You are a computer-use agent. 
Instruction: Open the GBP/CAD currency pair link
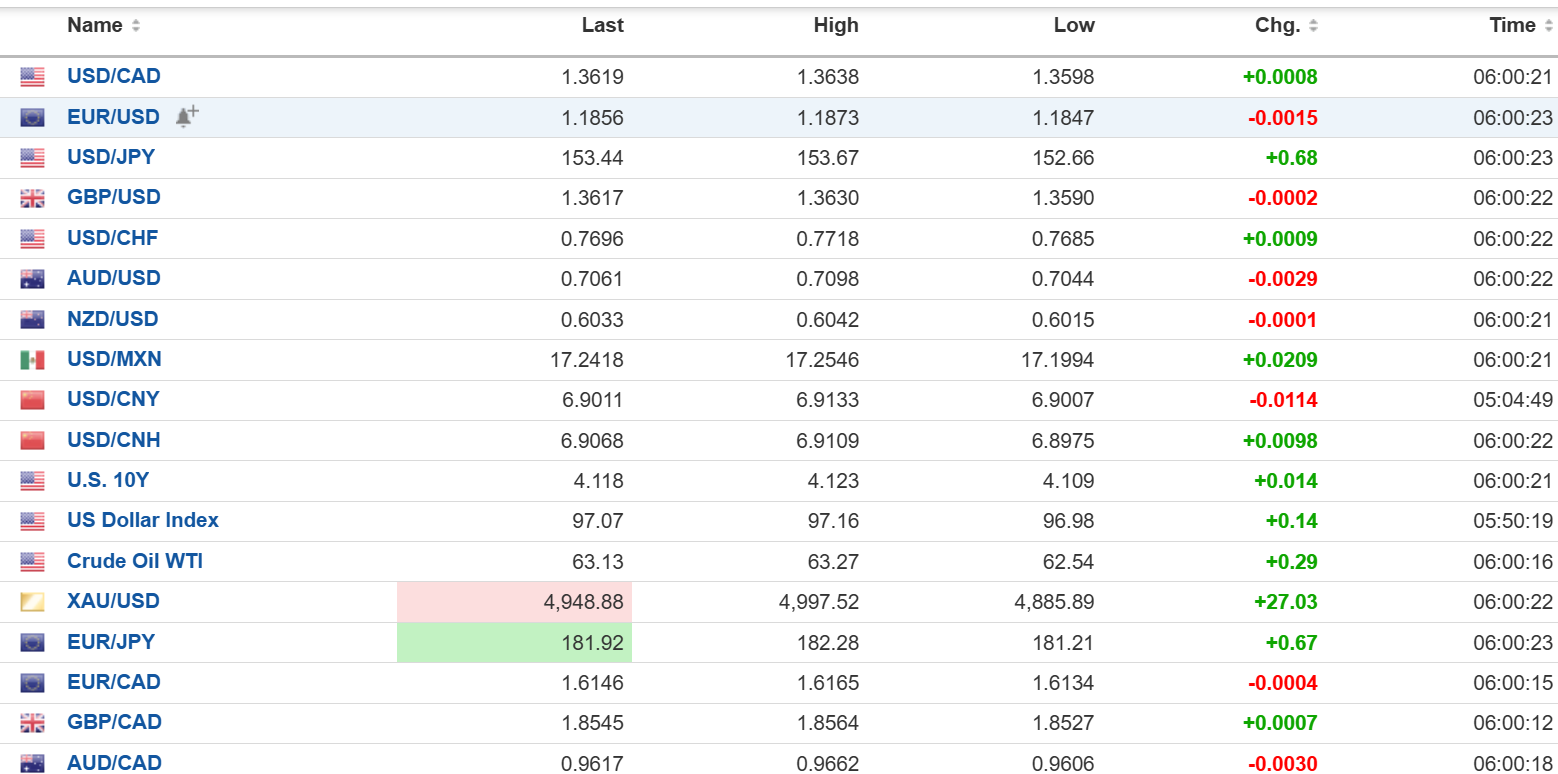114,722
